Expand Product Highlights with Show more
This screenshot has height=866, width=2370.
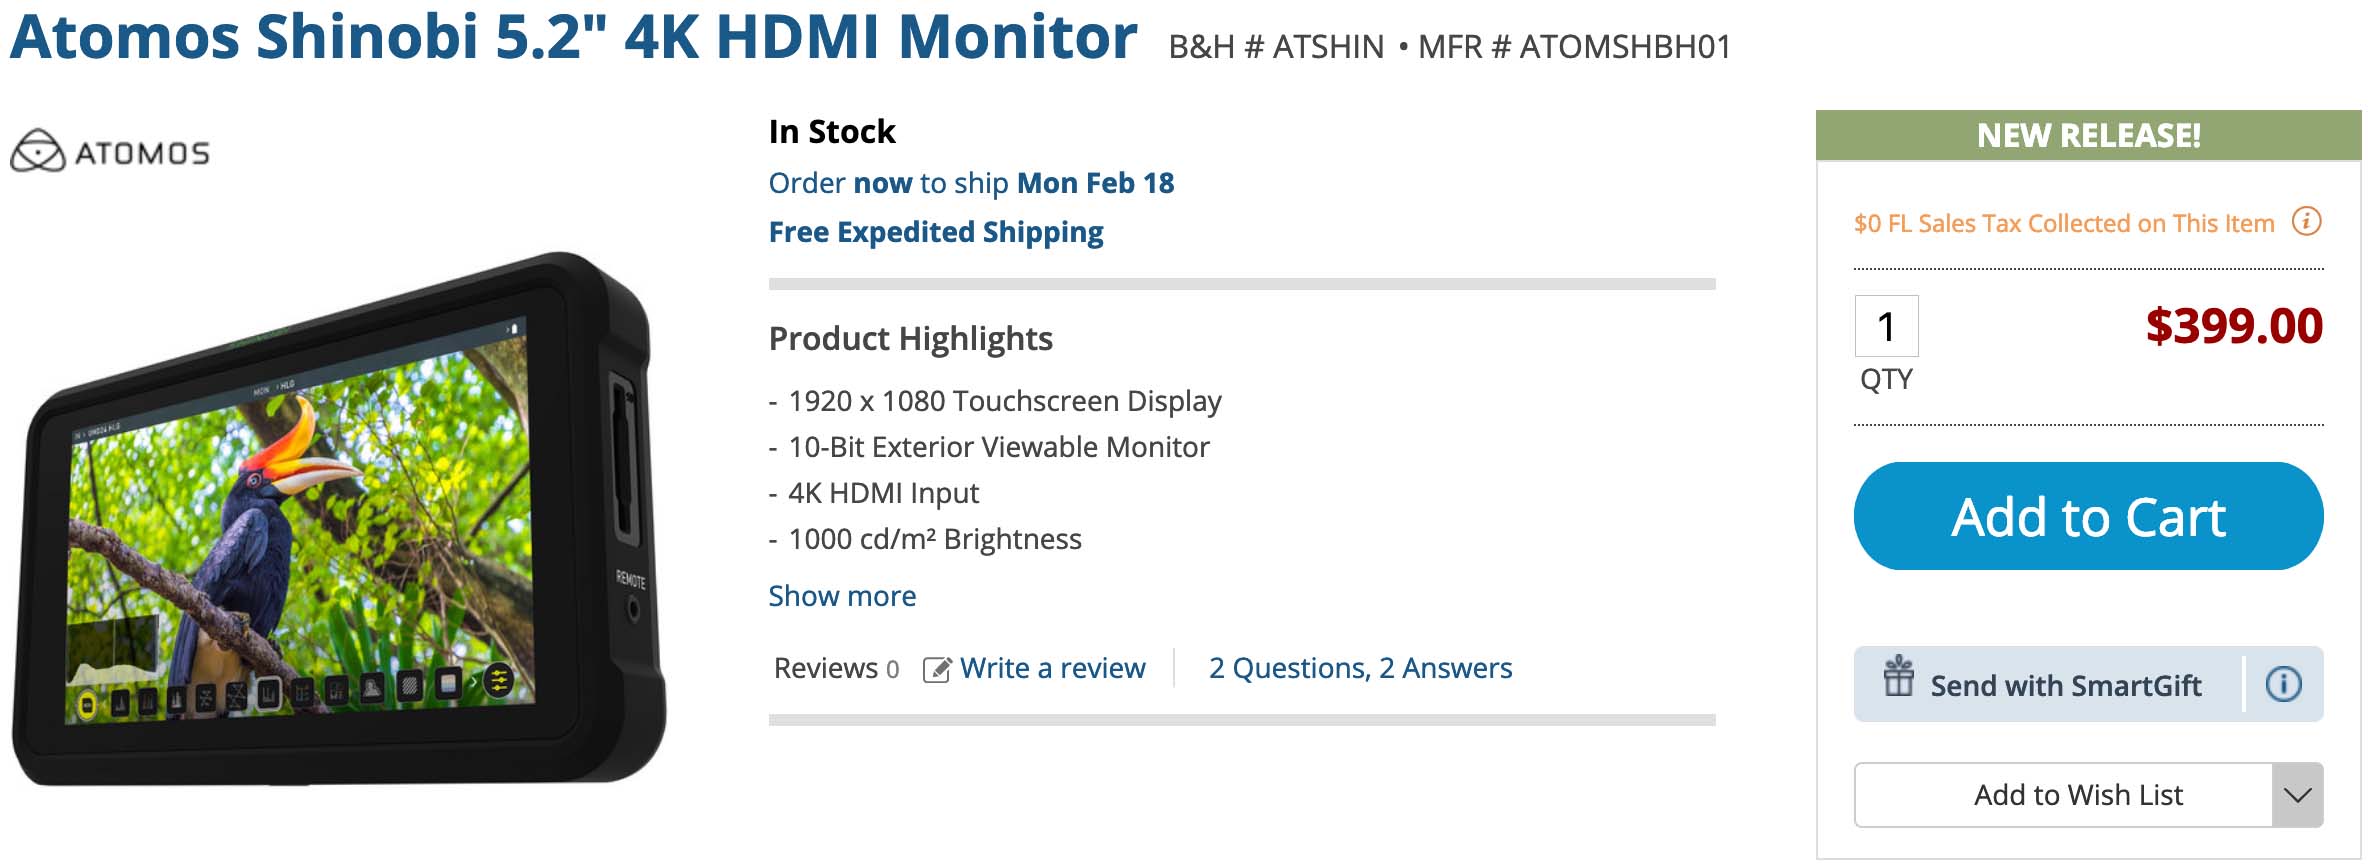842,596
